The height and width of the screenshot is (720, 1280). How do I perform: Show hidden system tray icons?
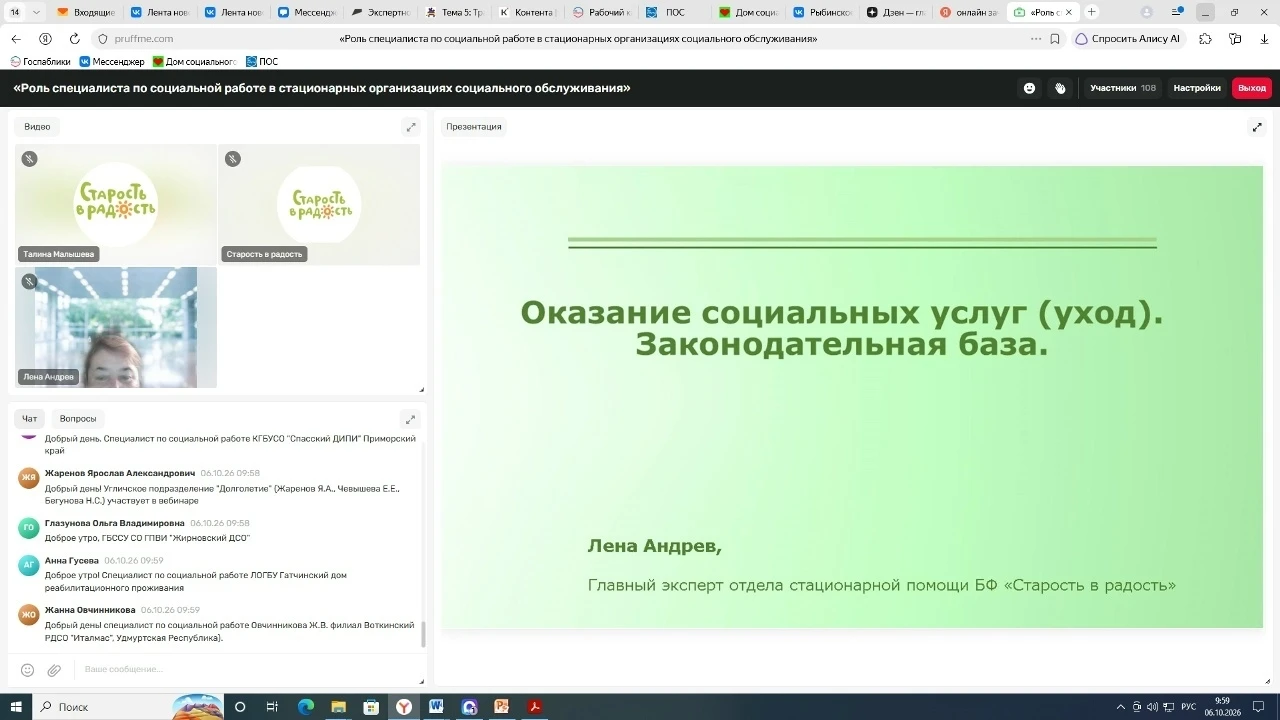pos(1120,707)
